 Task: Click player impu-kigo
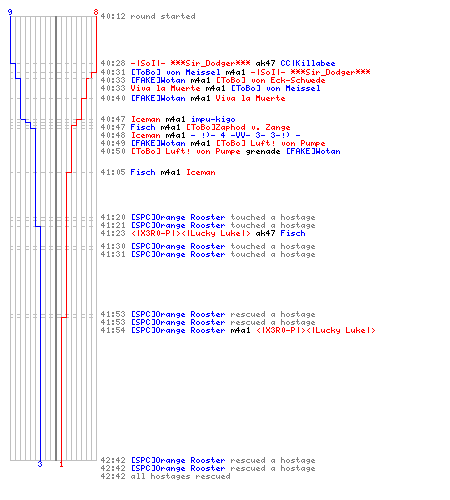pyautogui.click(x=213, y=119)
